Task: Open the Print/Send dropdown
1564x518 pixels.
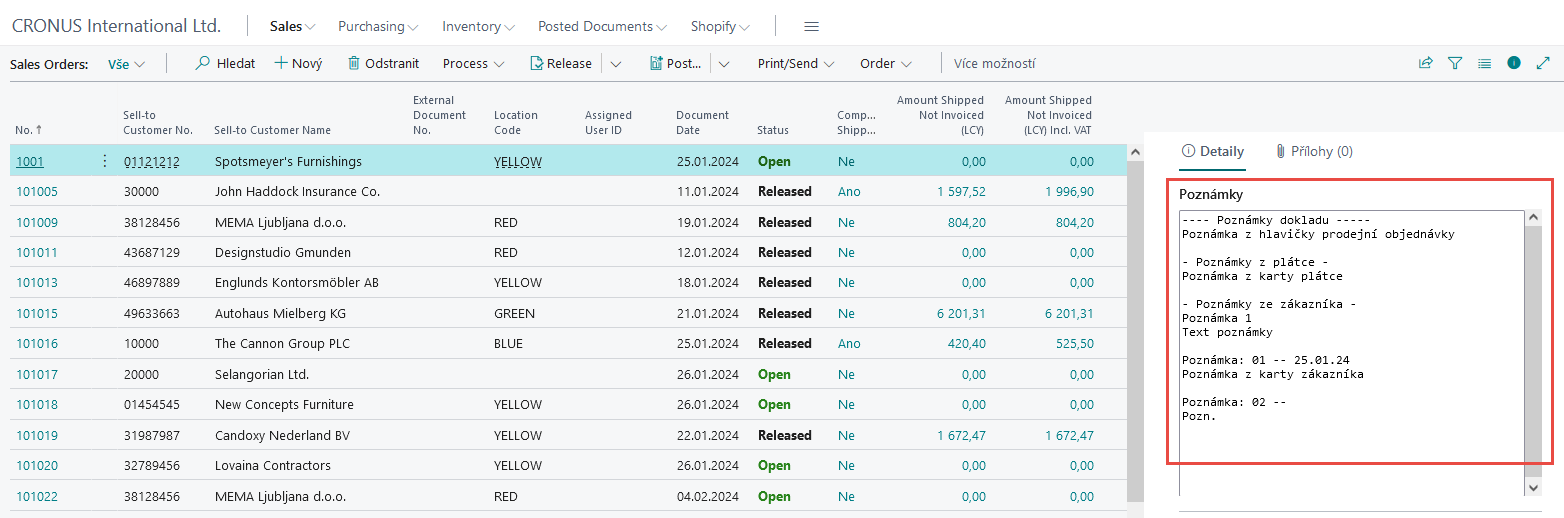Action: coord(795,63)
